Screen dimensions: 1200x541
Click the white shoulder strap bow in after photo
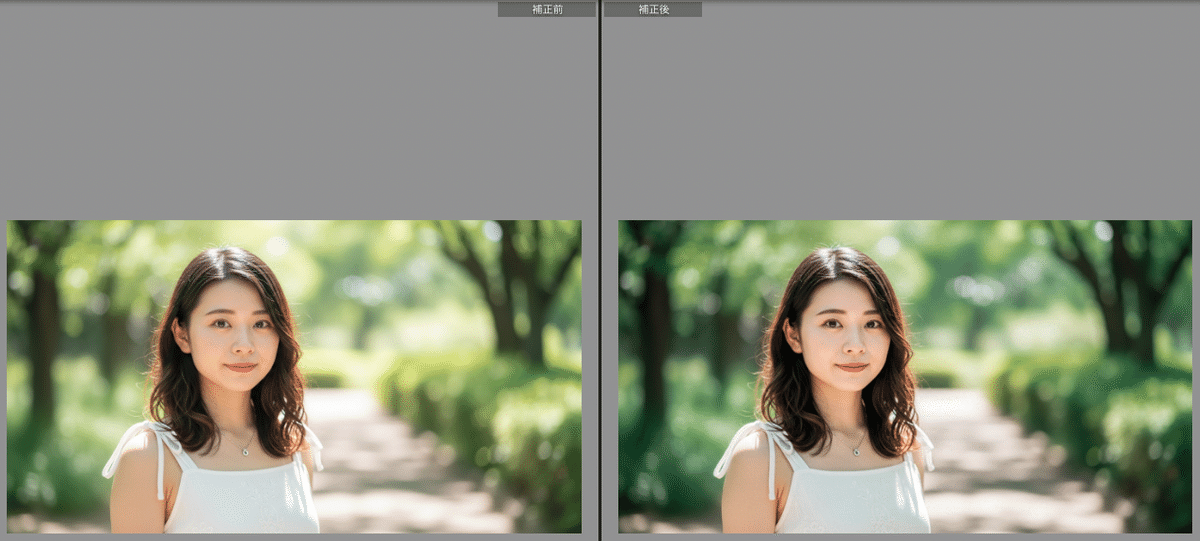765,440
